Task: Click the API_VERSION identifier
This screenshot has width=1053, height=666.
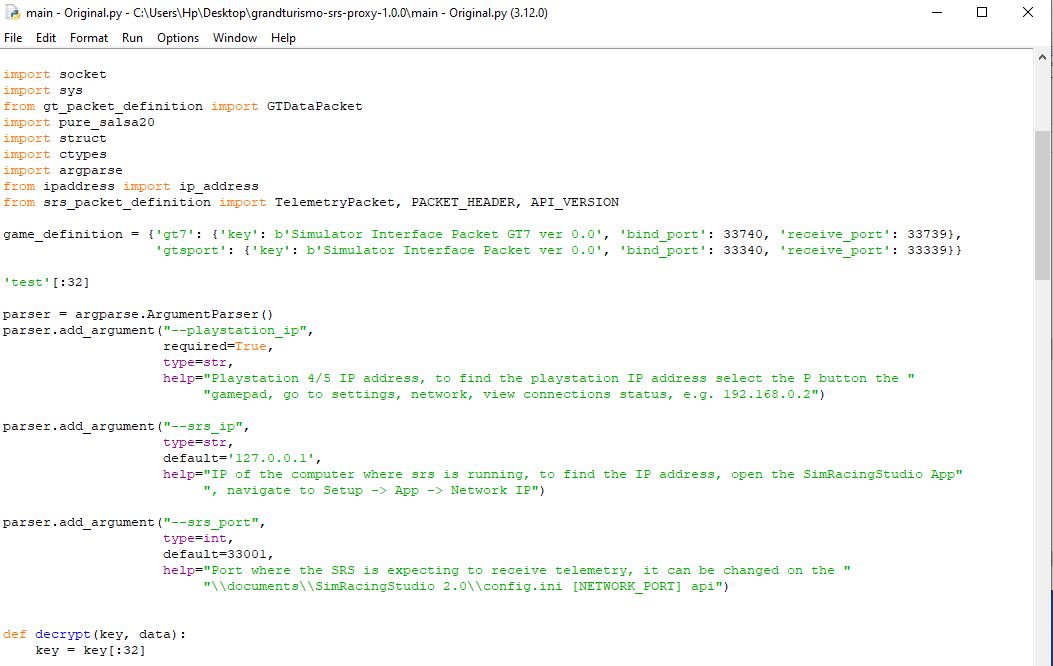Action: tap(574, 202)
